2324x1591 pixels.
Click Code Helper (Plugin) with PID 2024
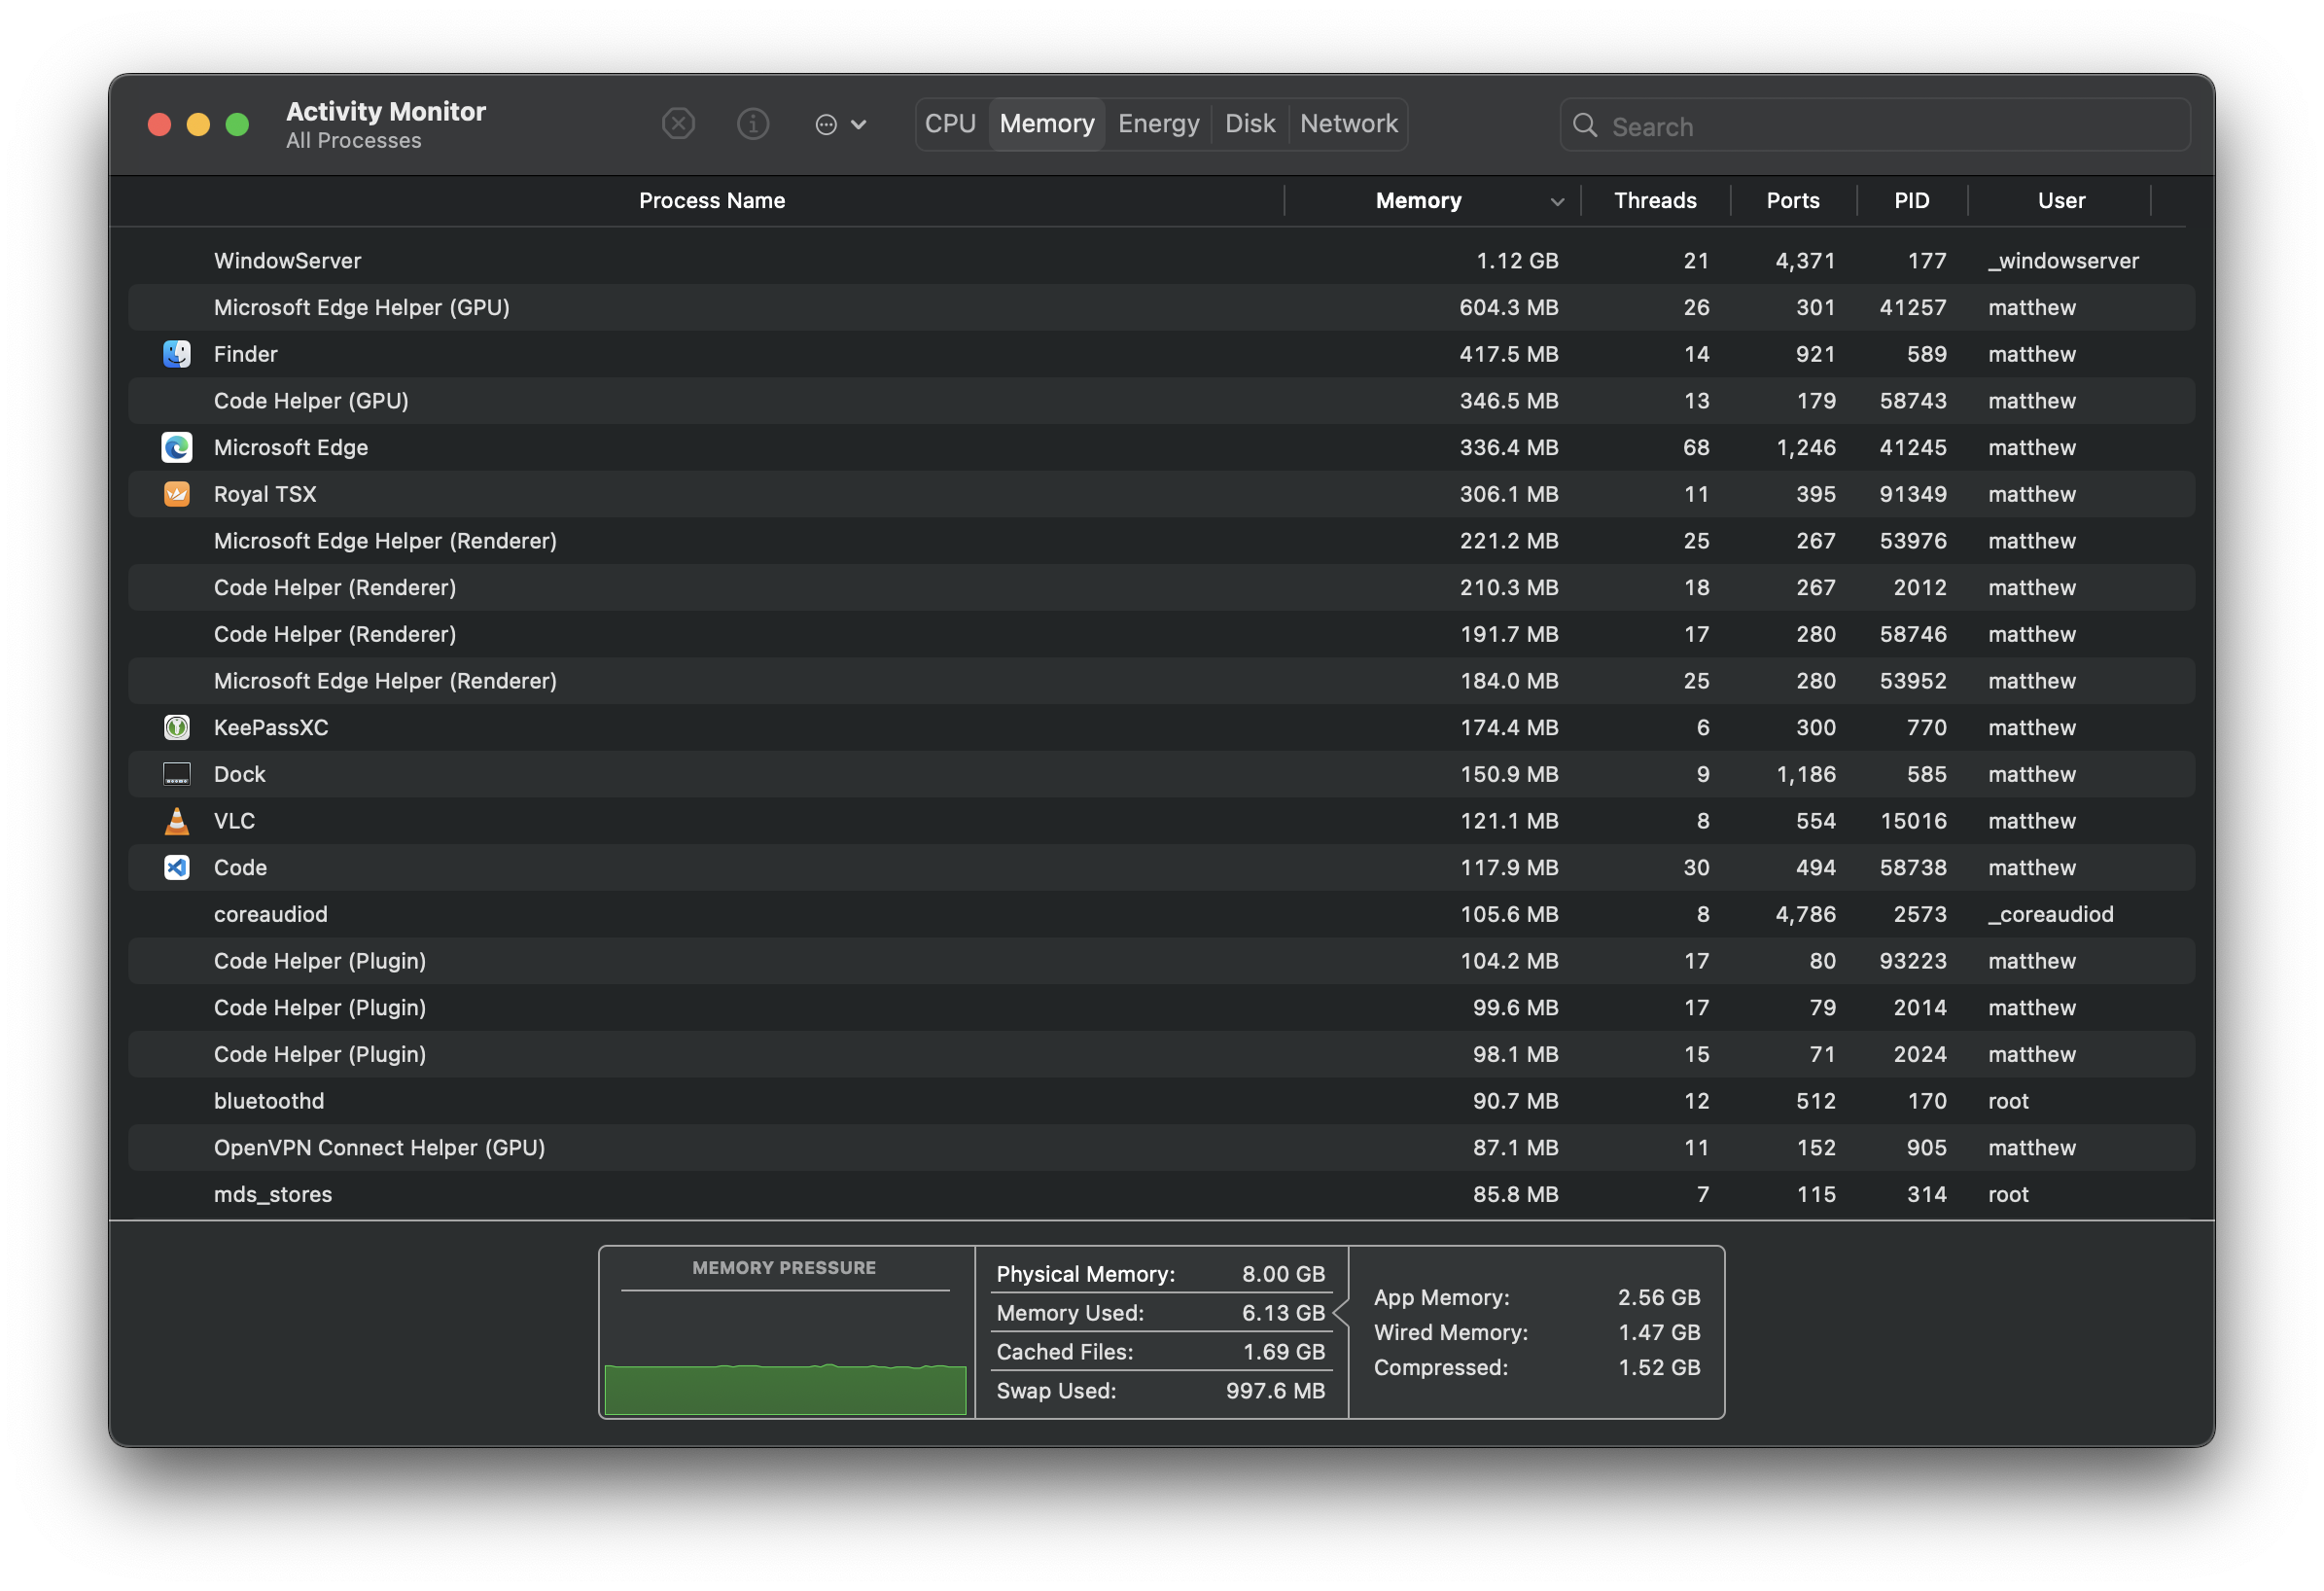(320, 1054)
